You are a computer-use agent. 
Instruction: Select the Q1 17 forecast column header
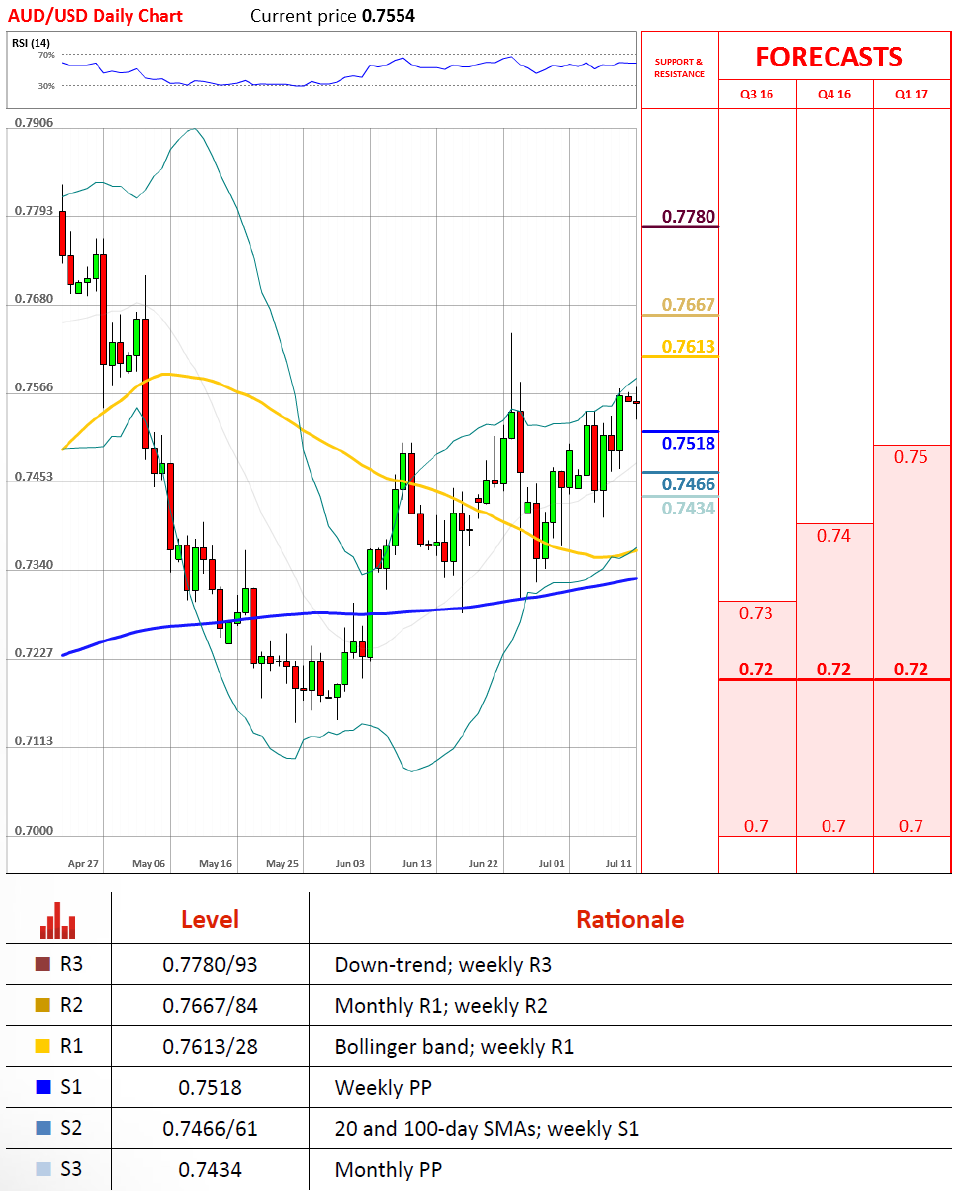coord(911,94)
